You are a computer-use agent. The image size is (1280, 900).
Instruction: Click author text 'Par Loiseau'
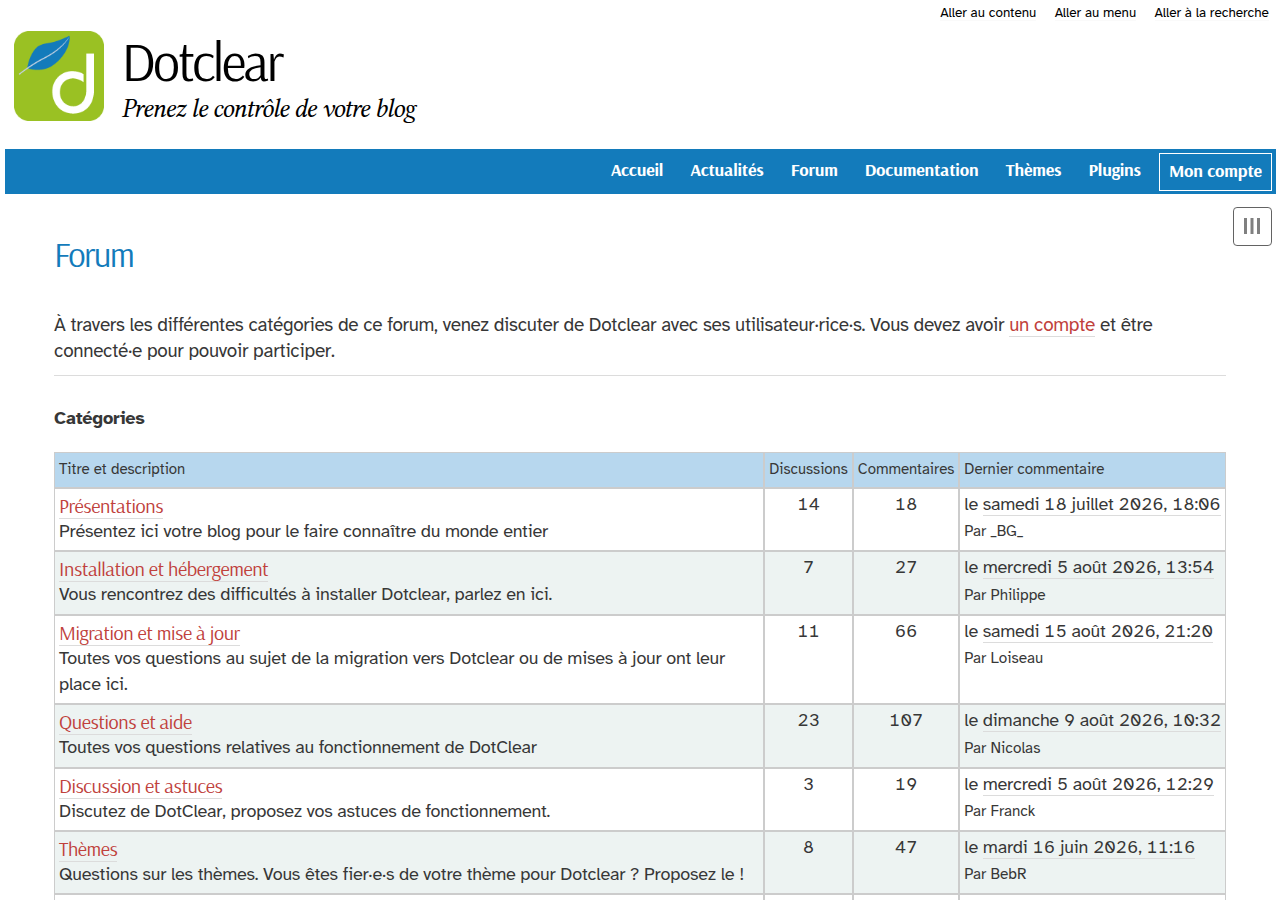tap(1003, 658)
